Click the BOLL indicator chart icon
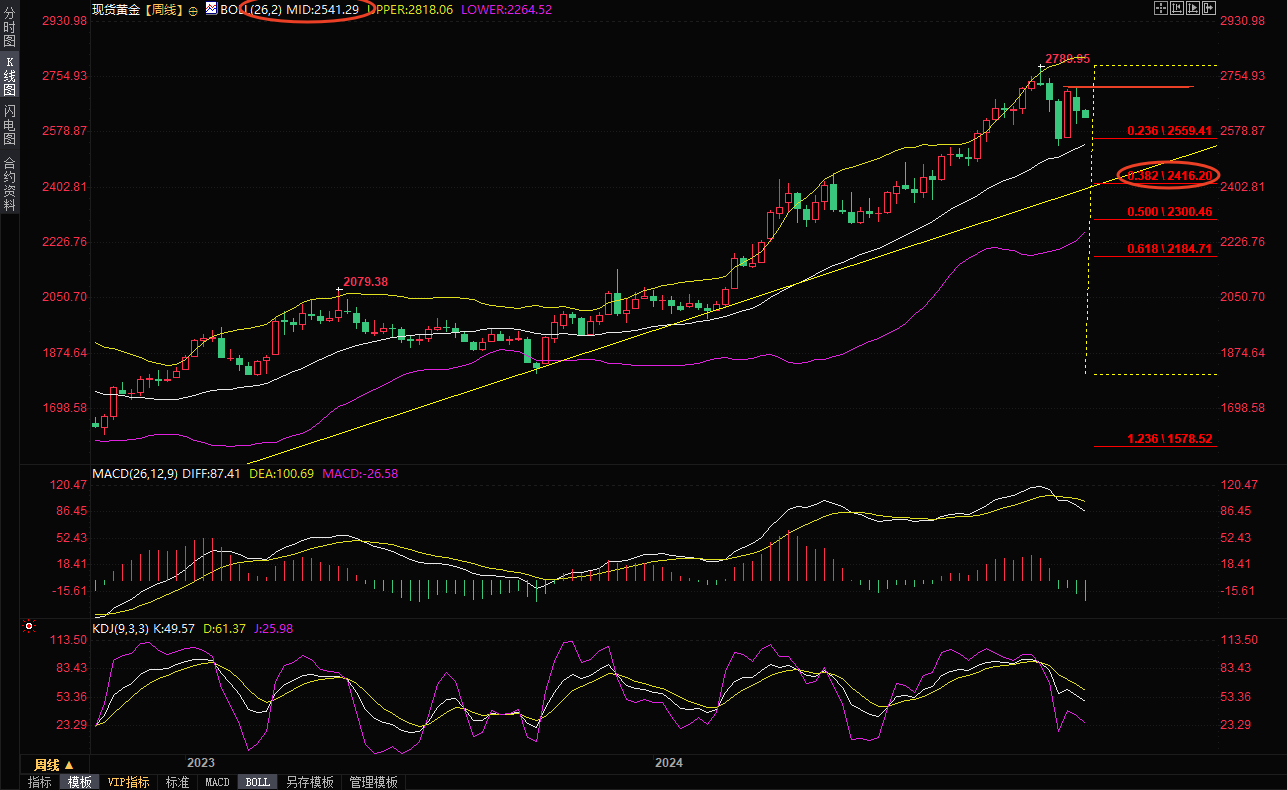Image resolution: width=1287 pixels, height=790 pixels. [211, 8]
